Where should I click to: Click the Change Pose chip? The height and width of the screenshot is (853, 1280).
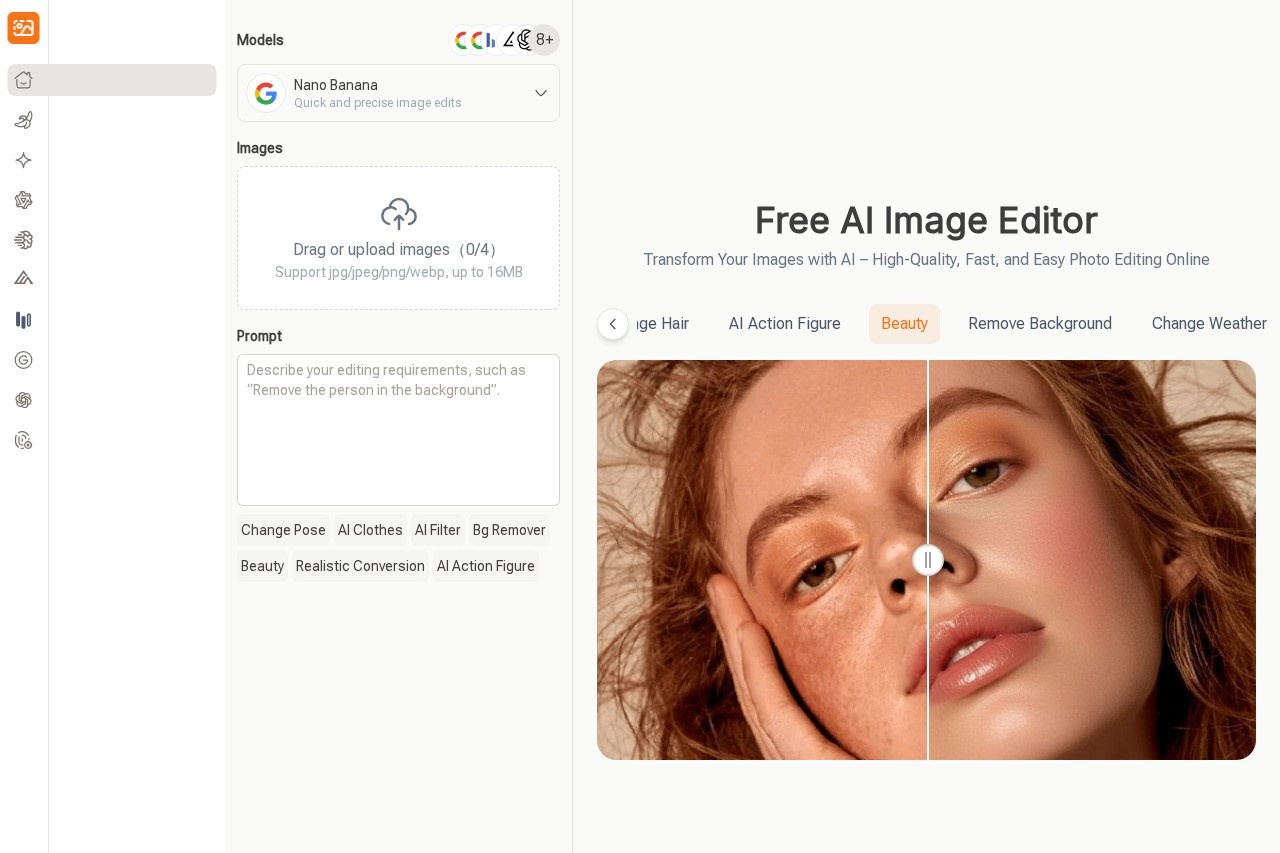[x=283, y=530]
